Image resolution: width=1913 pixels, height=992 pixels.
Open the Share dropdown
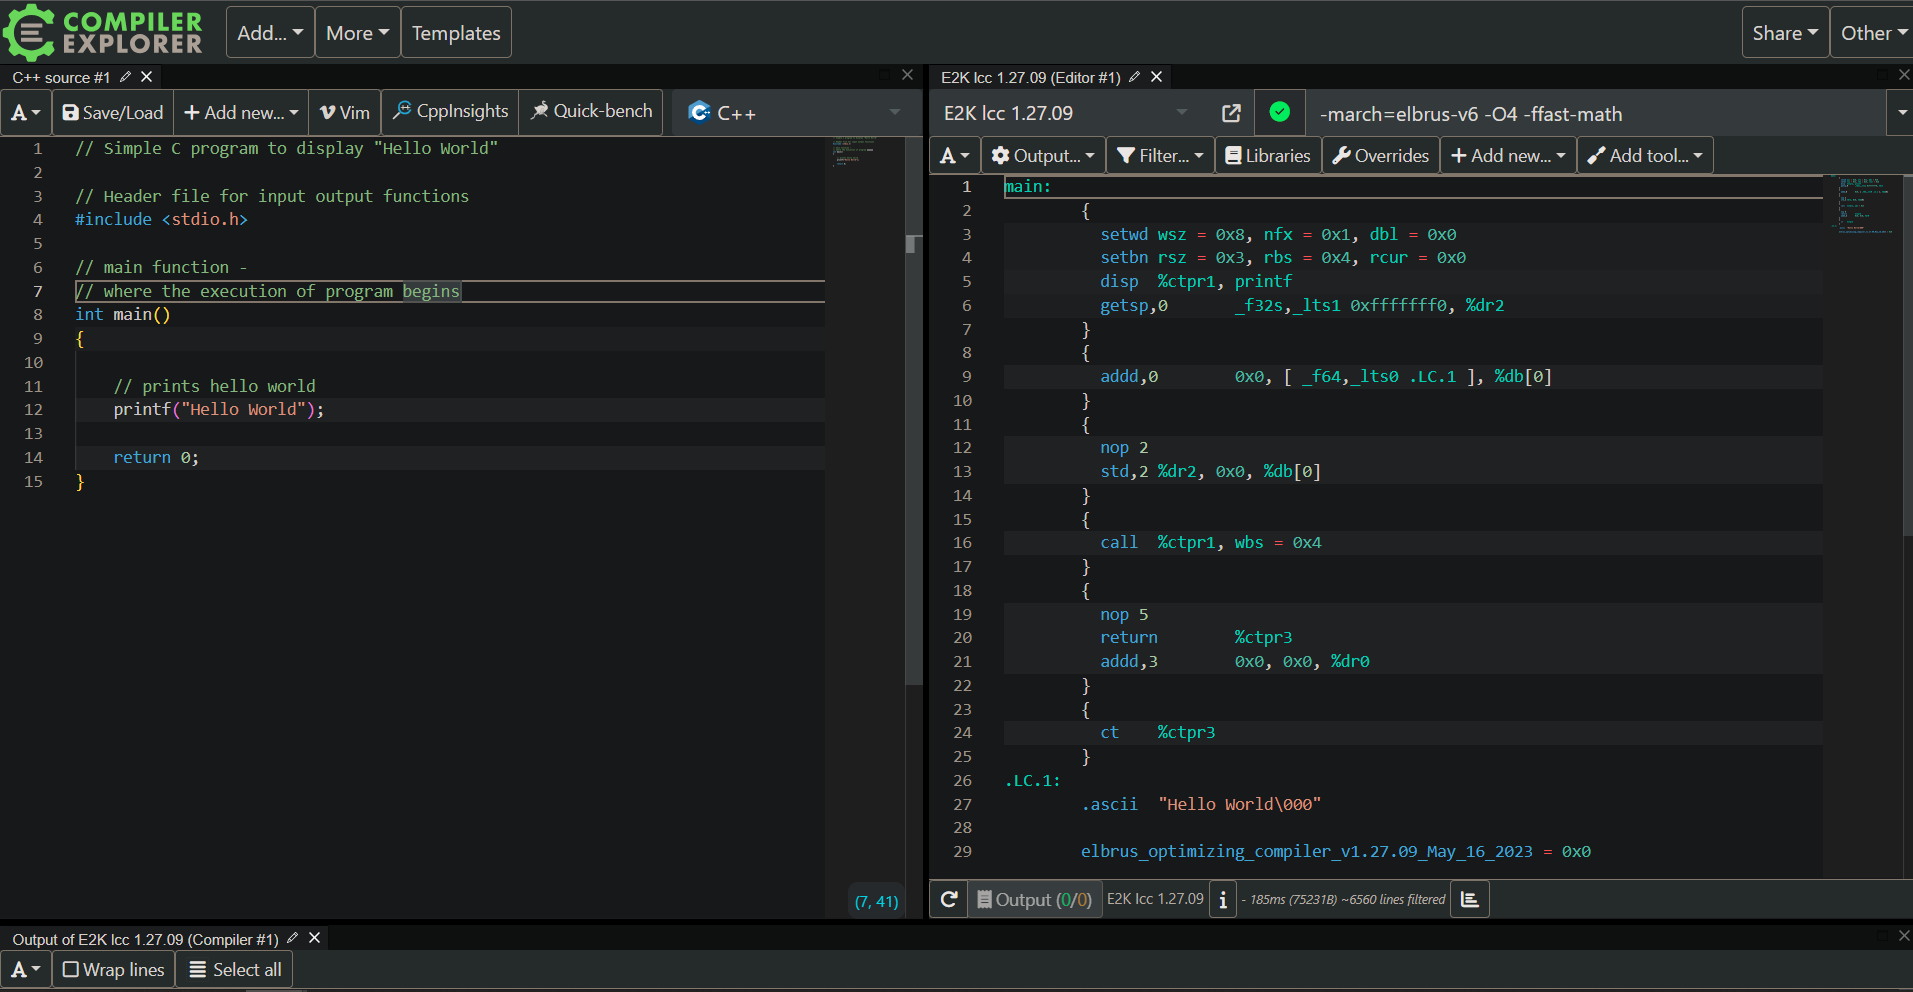coord(1785,33)
